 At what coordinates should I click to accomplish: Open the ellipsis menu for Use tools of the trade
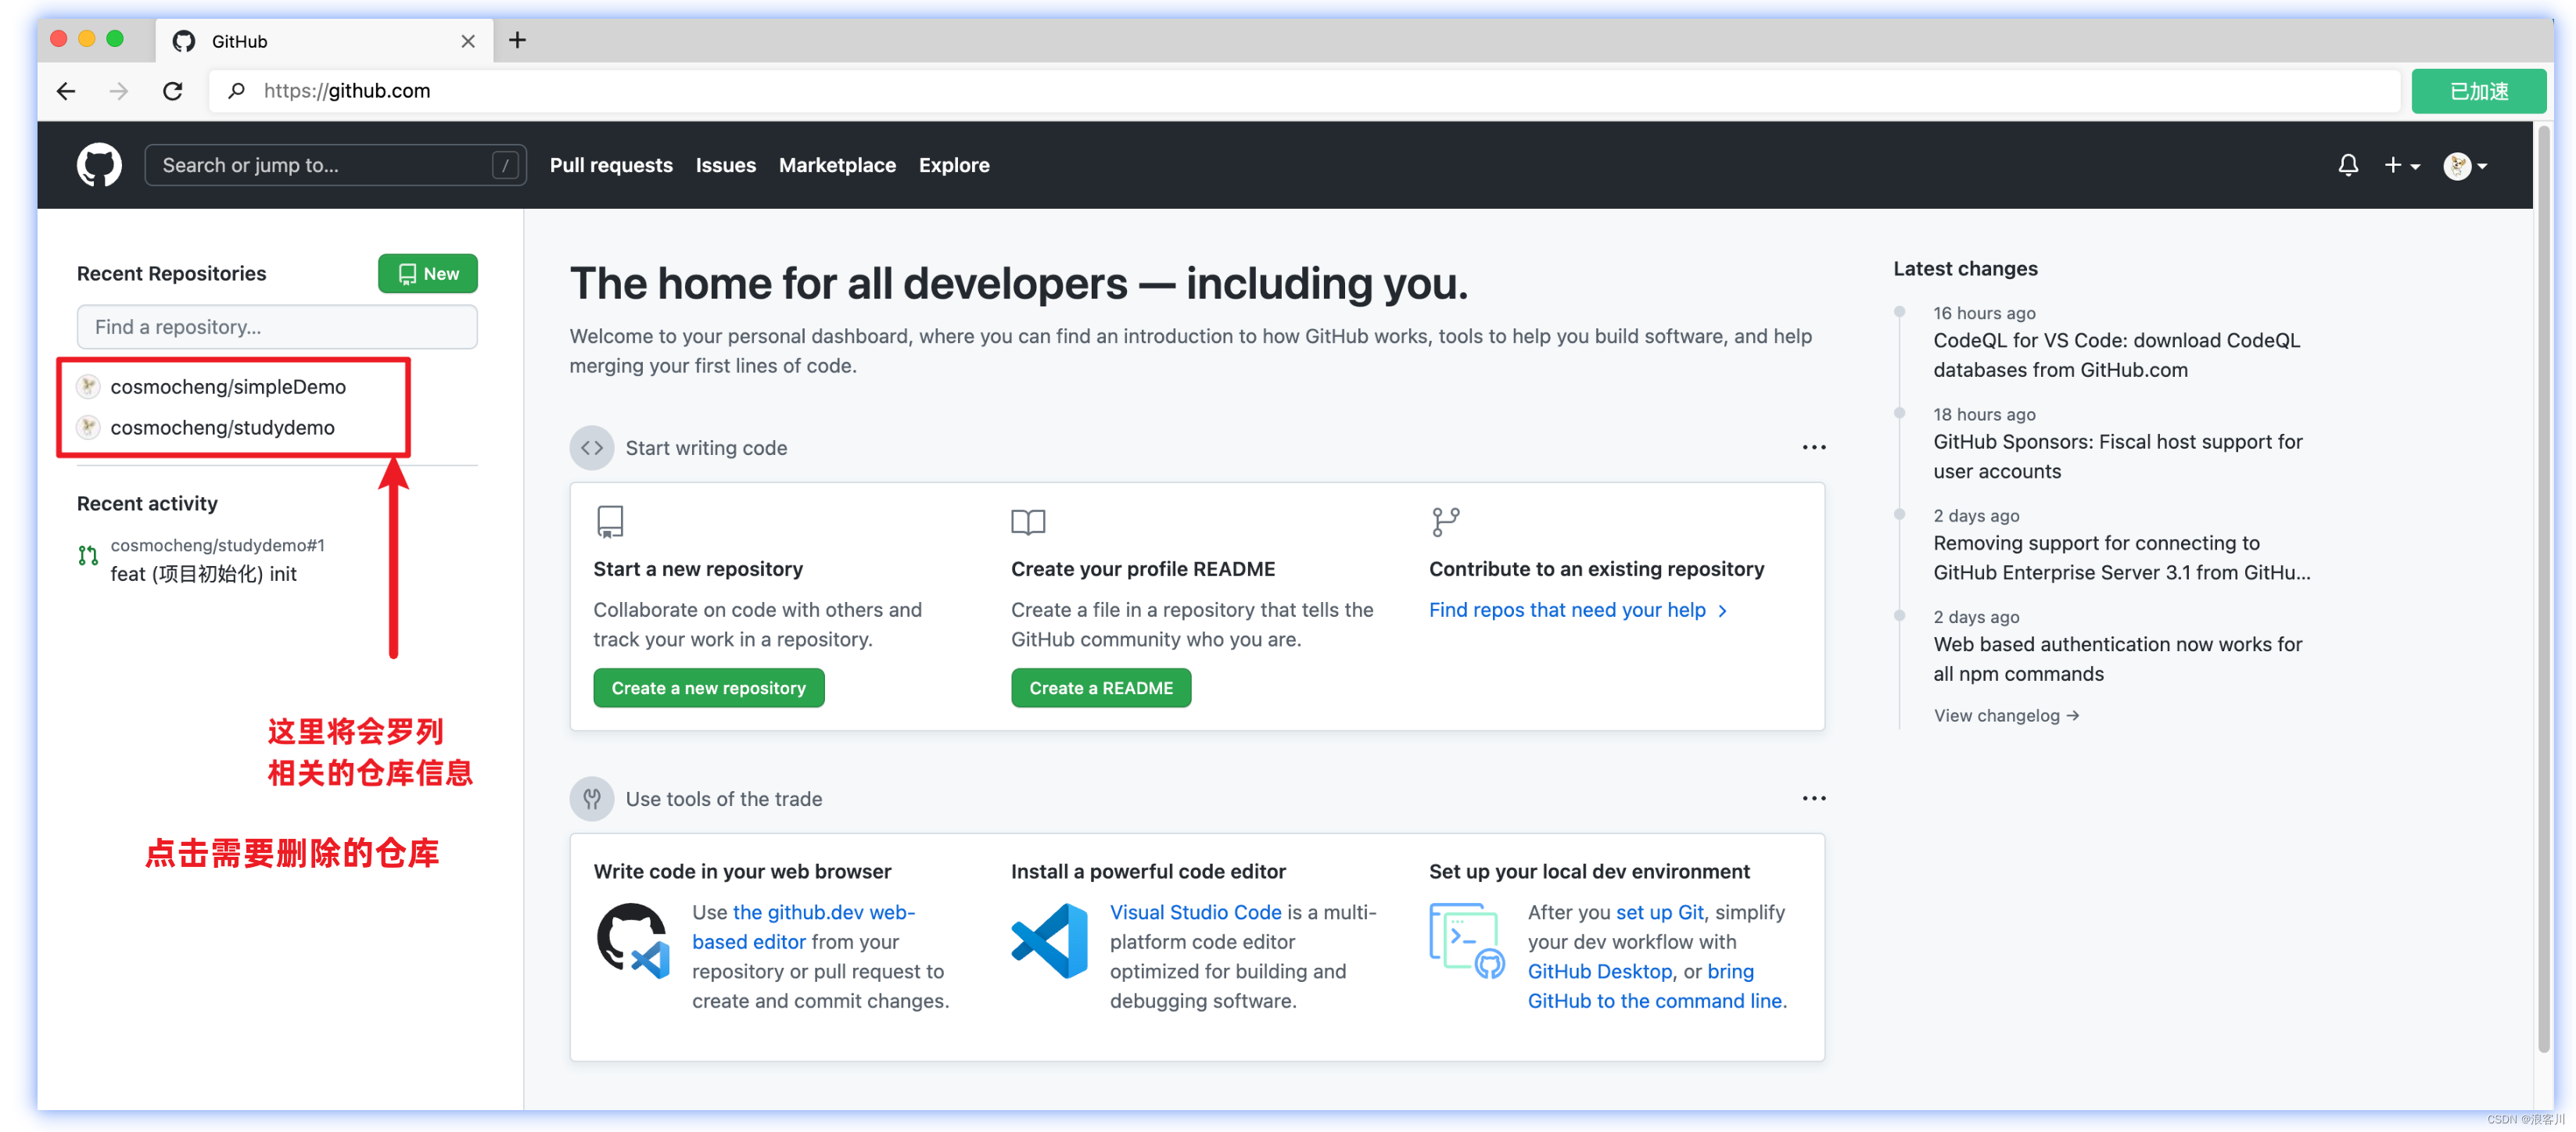(x=1813, y=799)
